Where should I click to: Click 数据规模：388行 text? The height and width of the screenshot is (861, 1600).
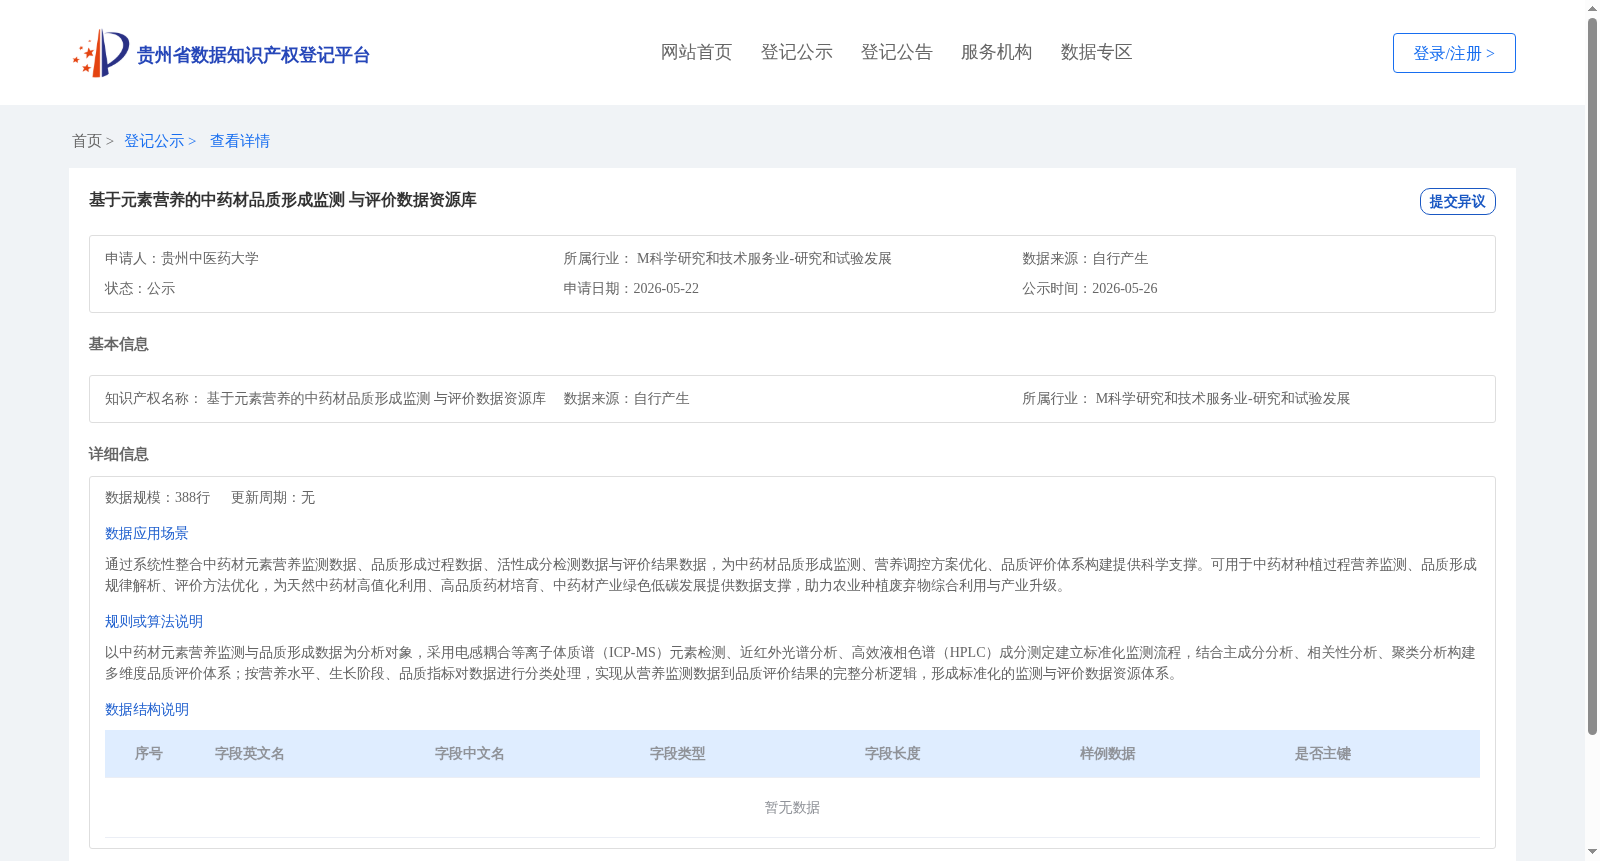click(x=157, y=497)
